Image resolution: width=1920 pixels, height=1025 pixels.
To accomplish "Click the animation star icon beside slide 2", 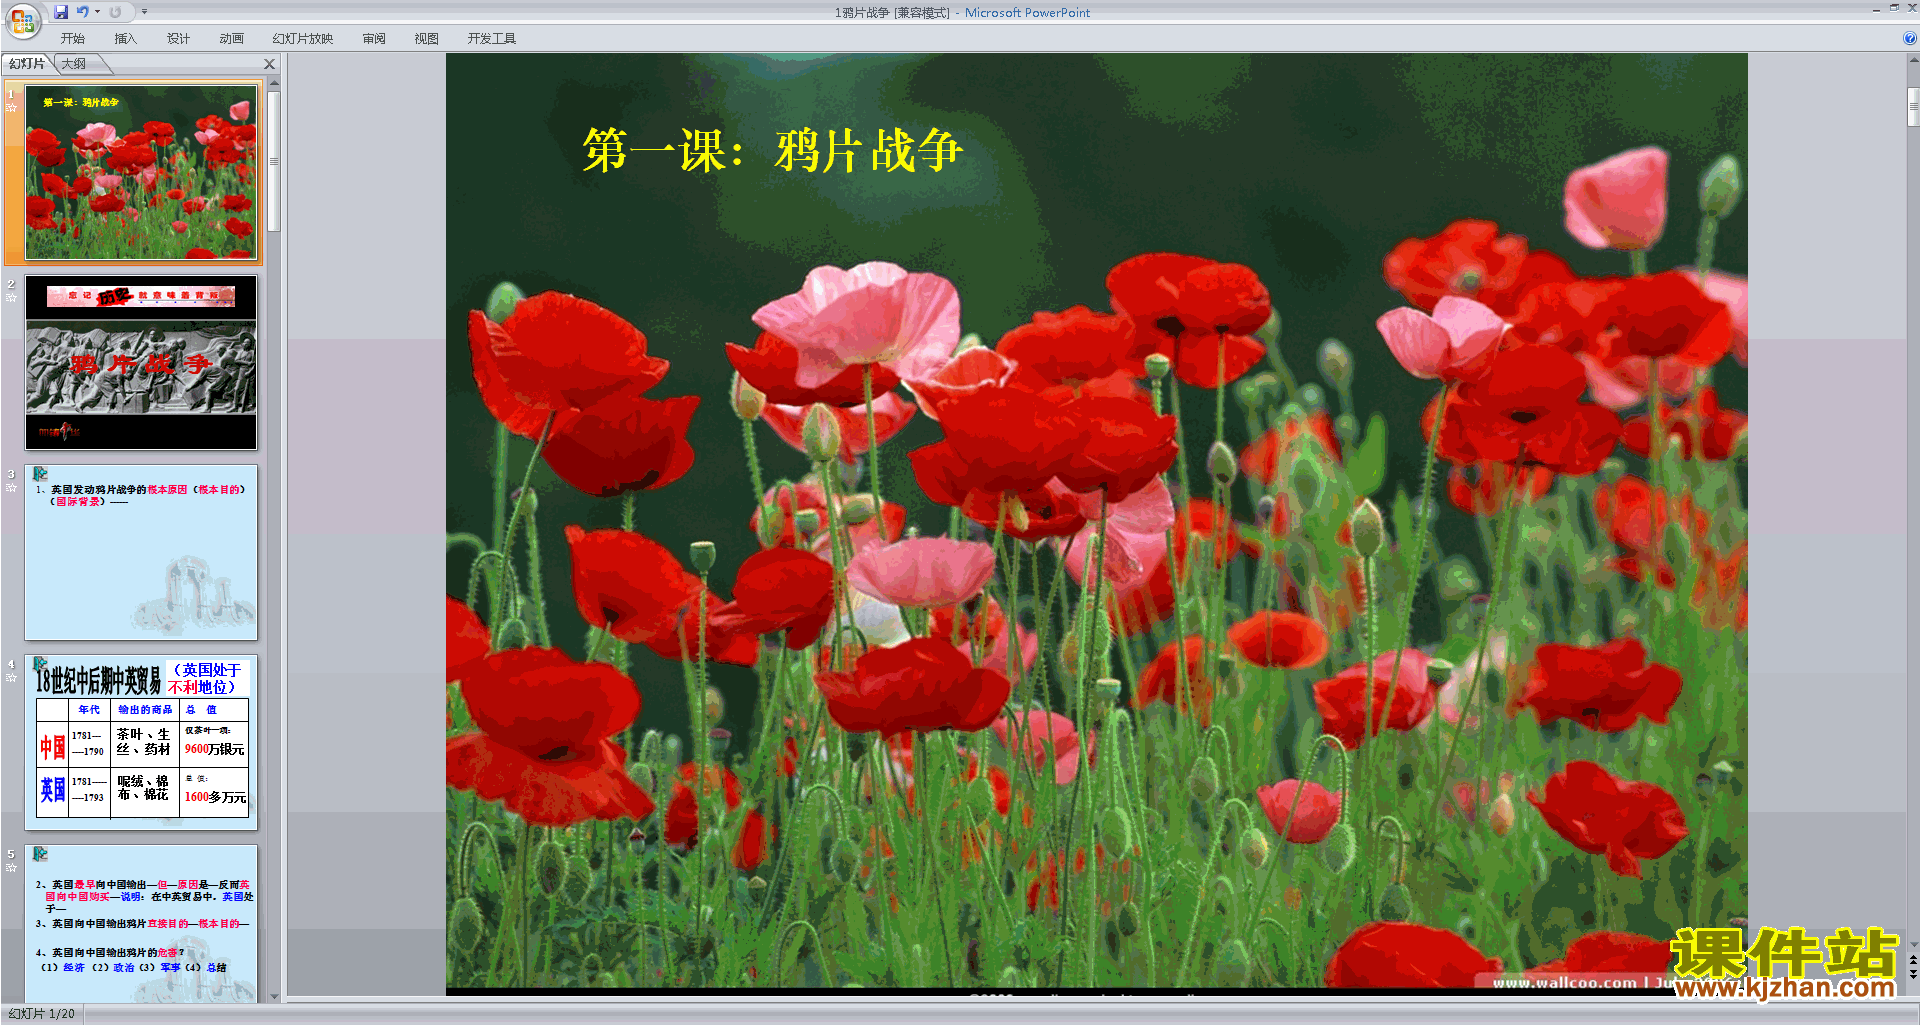I will pyautogui.click(x=12, y=298).
